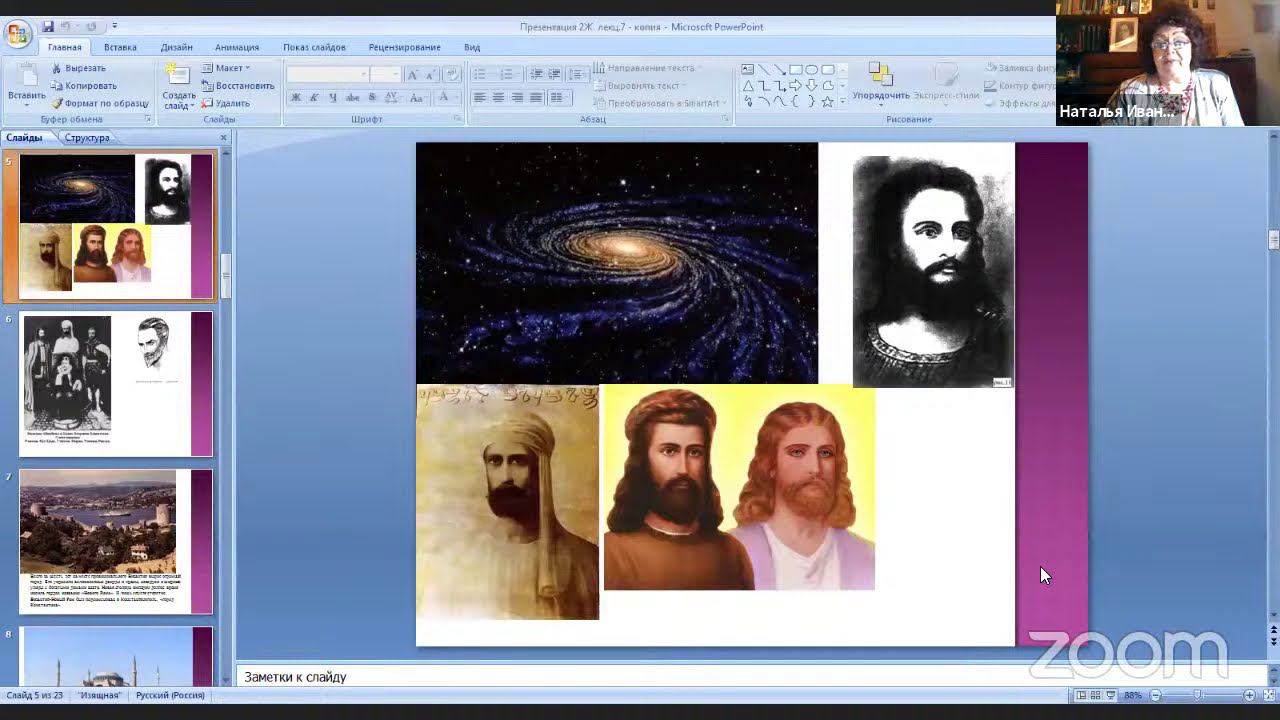Open the Quick Access Toolbar customize arrow
This screenshot has width=1280, height=720.
[114, 26]
